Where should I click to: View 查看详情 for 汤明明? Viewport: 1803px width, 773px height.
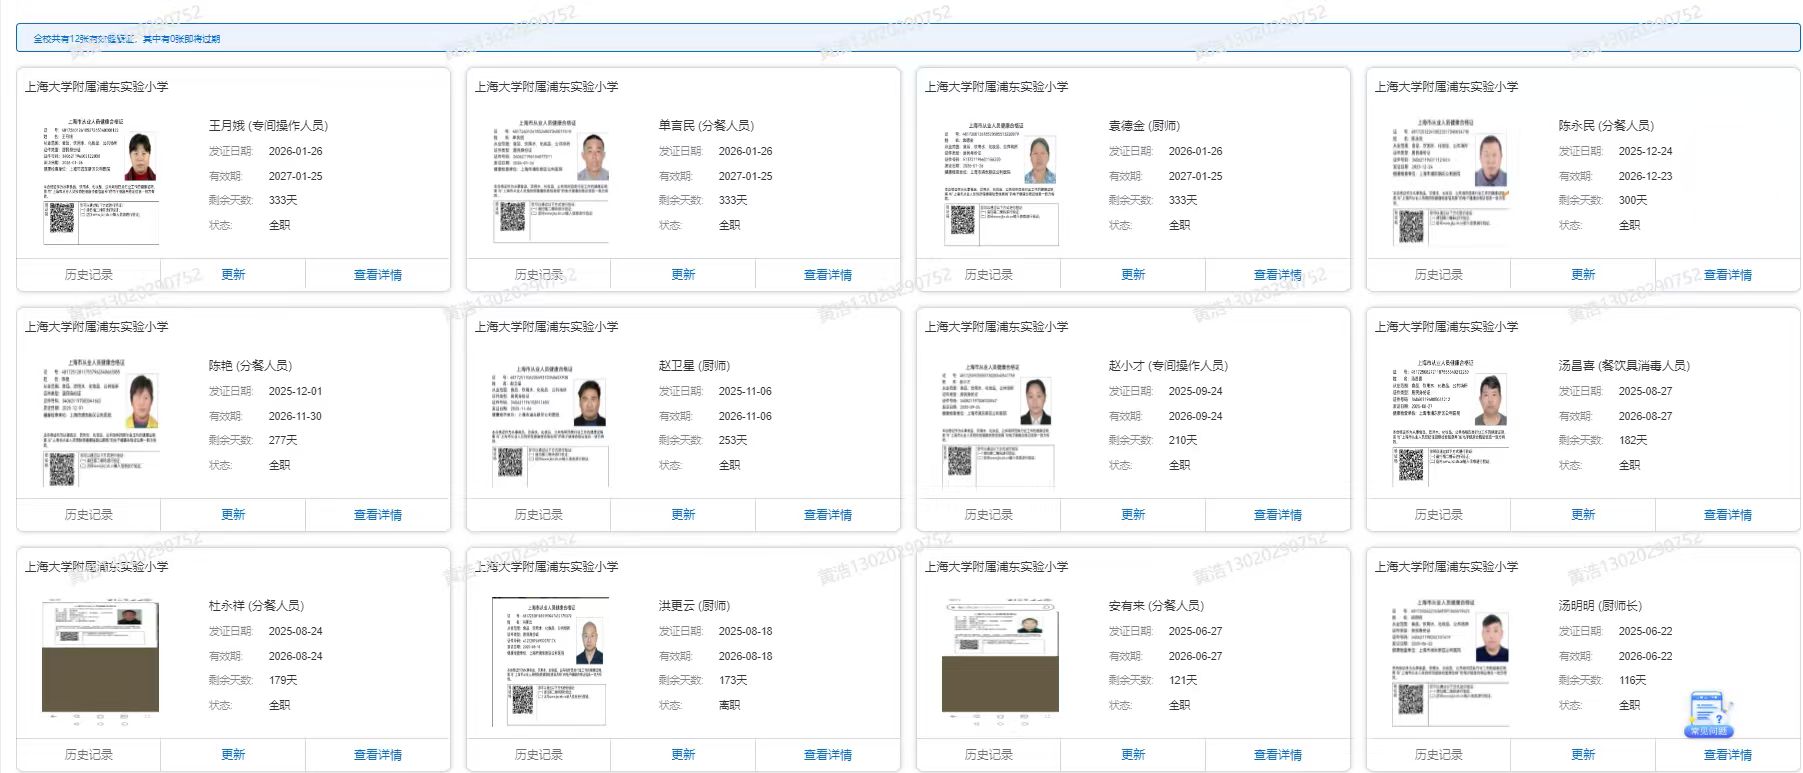(1728, 755)
